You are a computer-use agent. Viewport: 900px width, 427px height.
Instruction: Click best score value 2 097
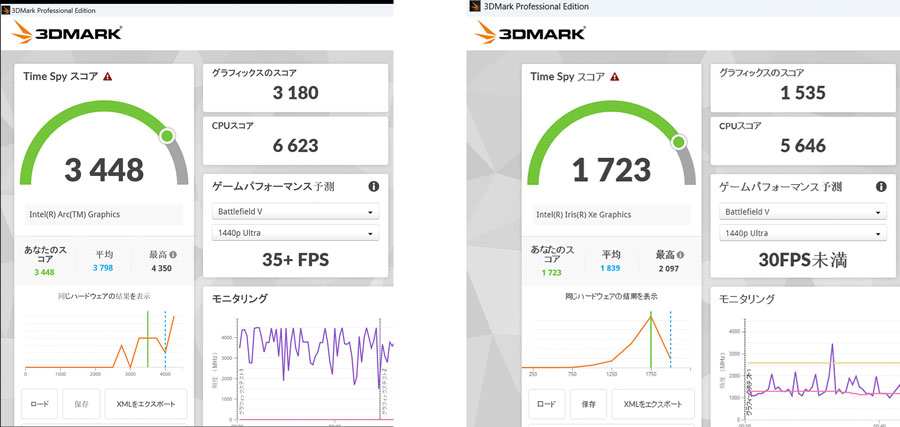coord(668,268)
